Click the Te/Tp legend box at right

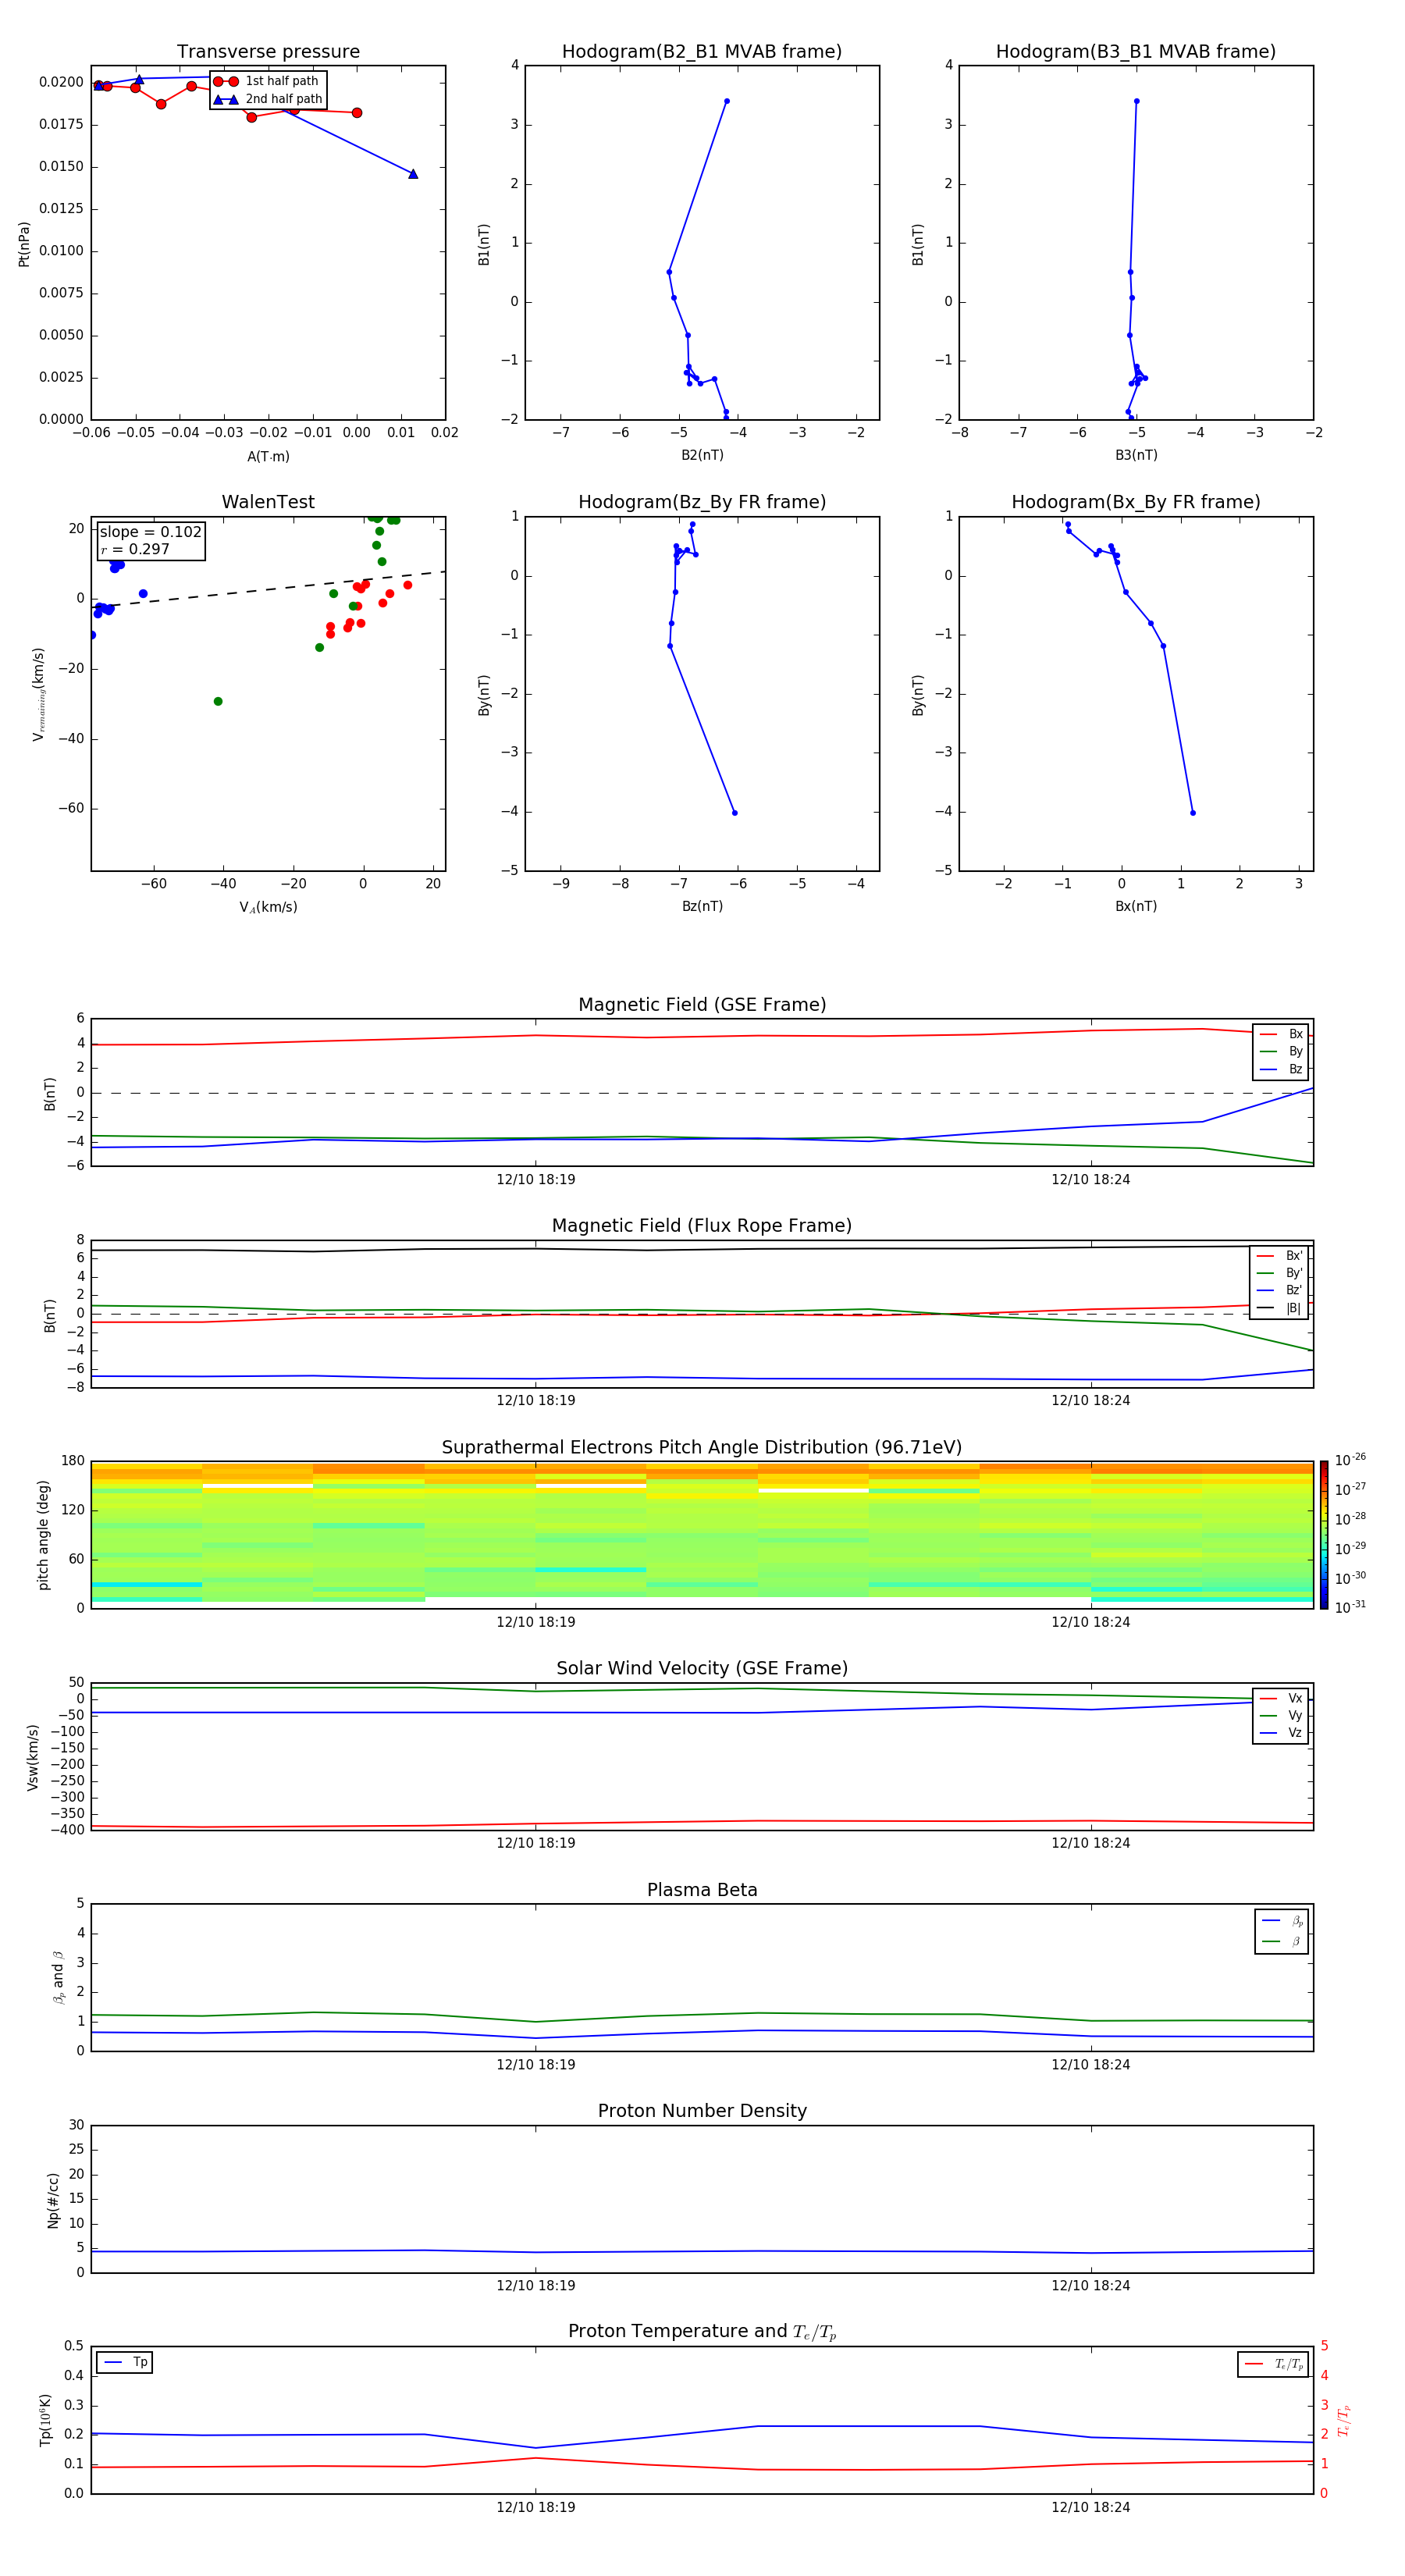(1272, 2364)
